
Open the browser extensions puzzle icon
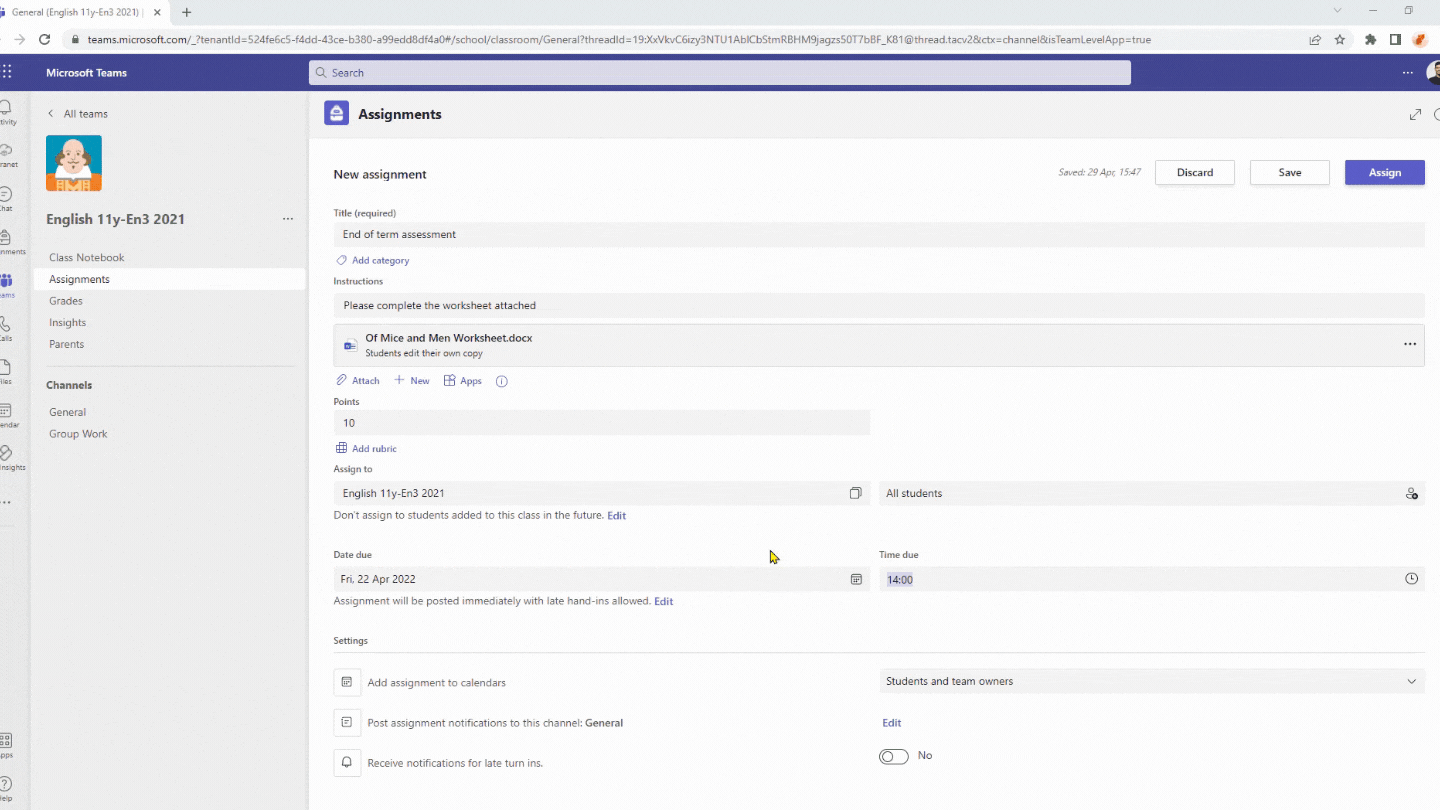[x=1369, y=40]
